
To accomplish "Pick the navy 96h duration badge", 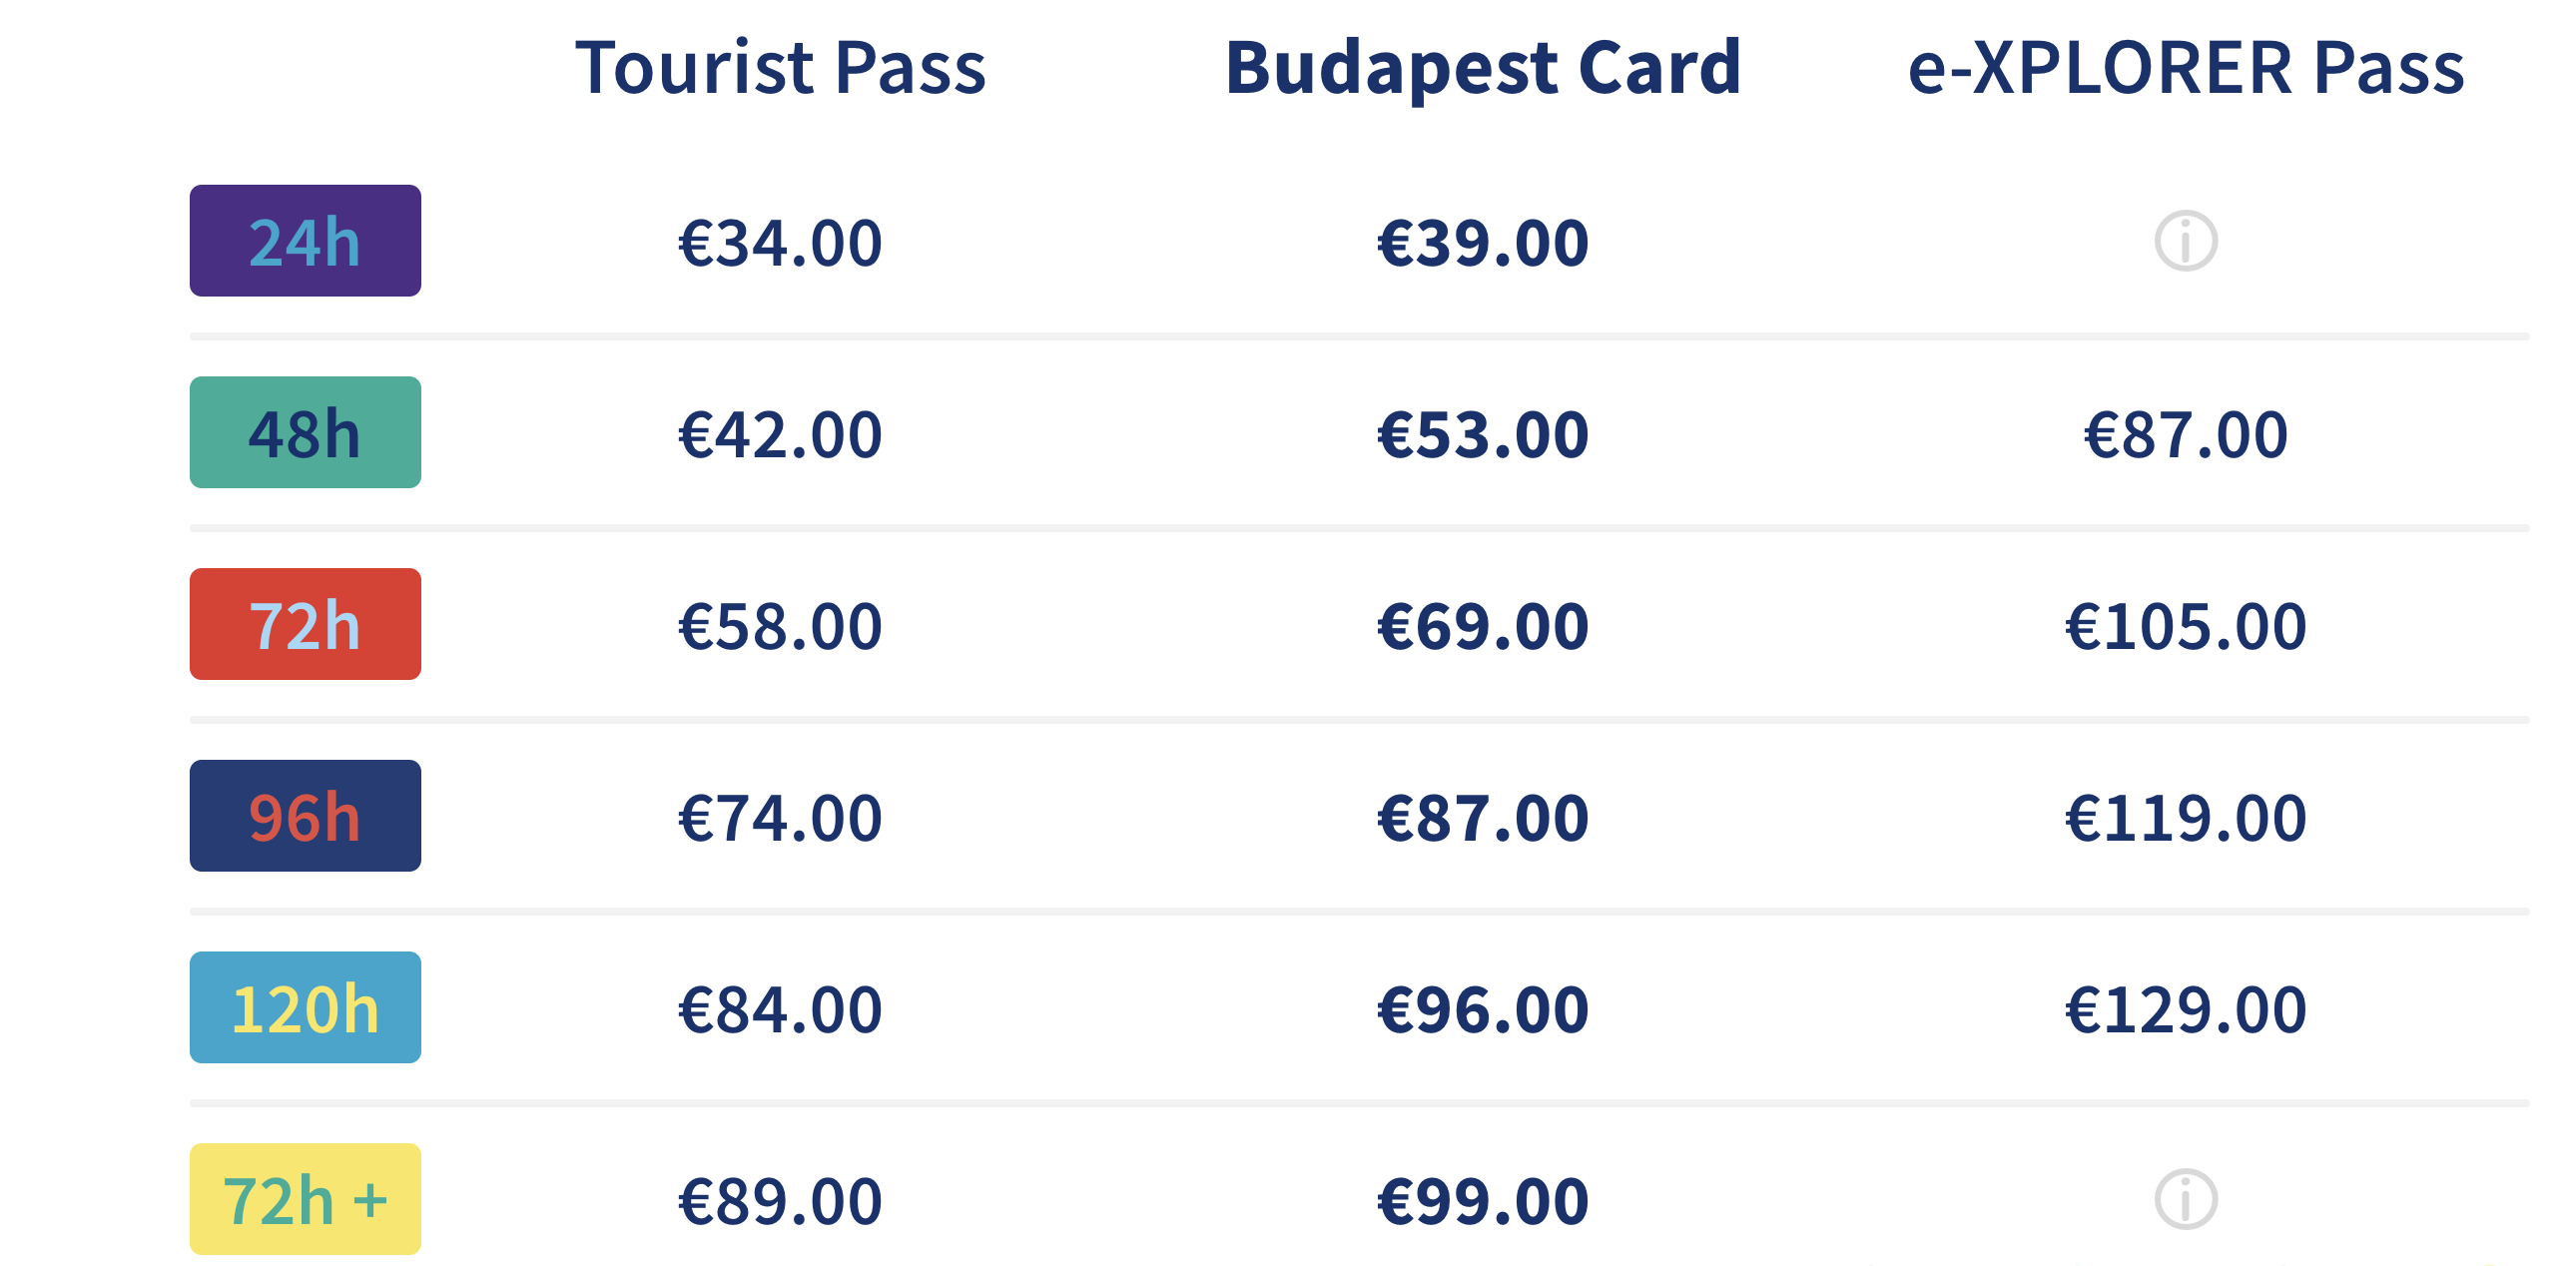I will tap(305, 816).
